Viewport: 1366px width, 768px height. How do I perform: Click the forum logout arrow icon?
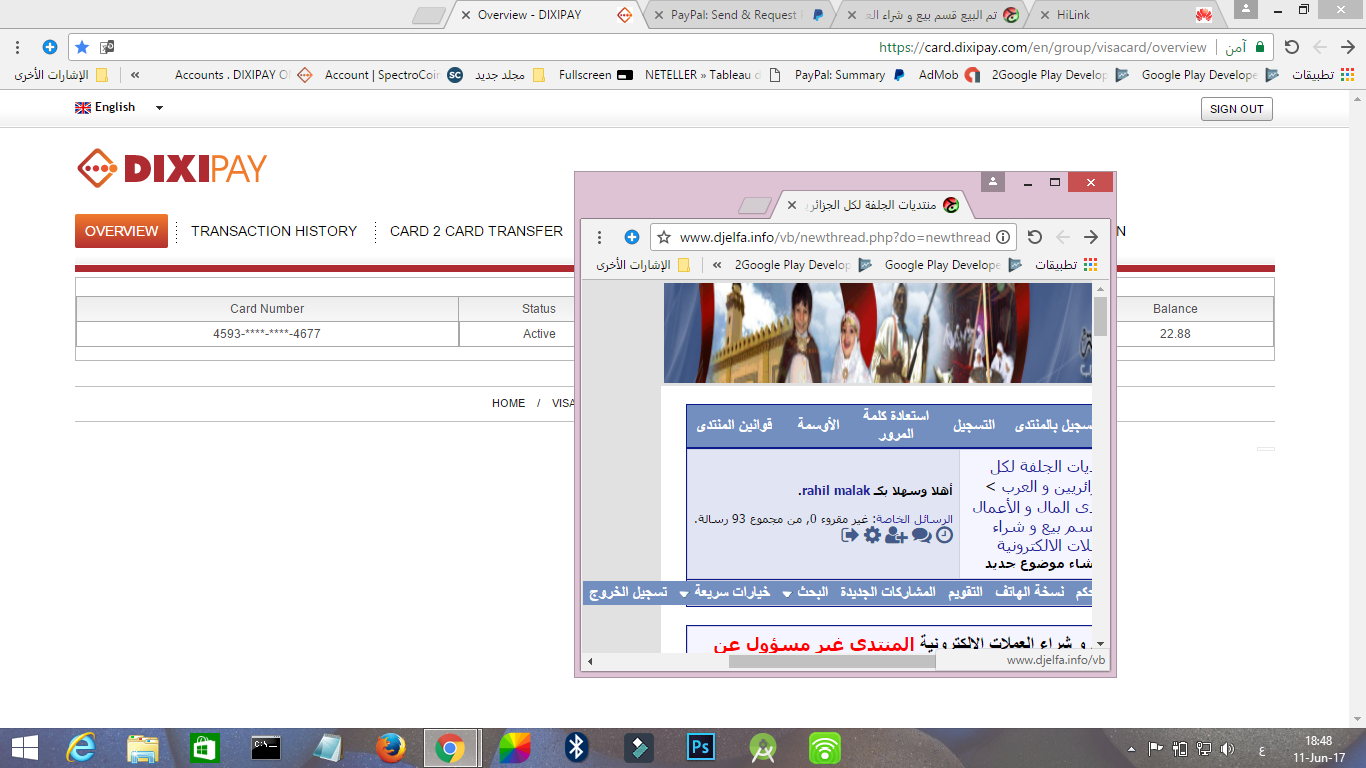coord(850,535)
